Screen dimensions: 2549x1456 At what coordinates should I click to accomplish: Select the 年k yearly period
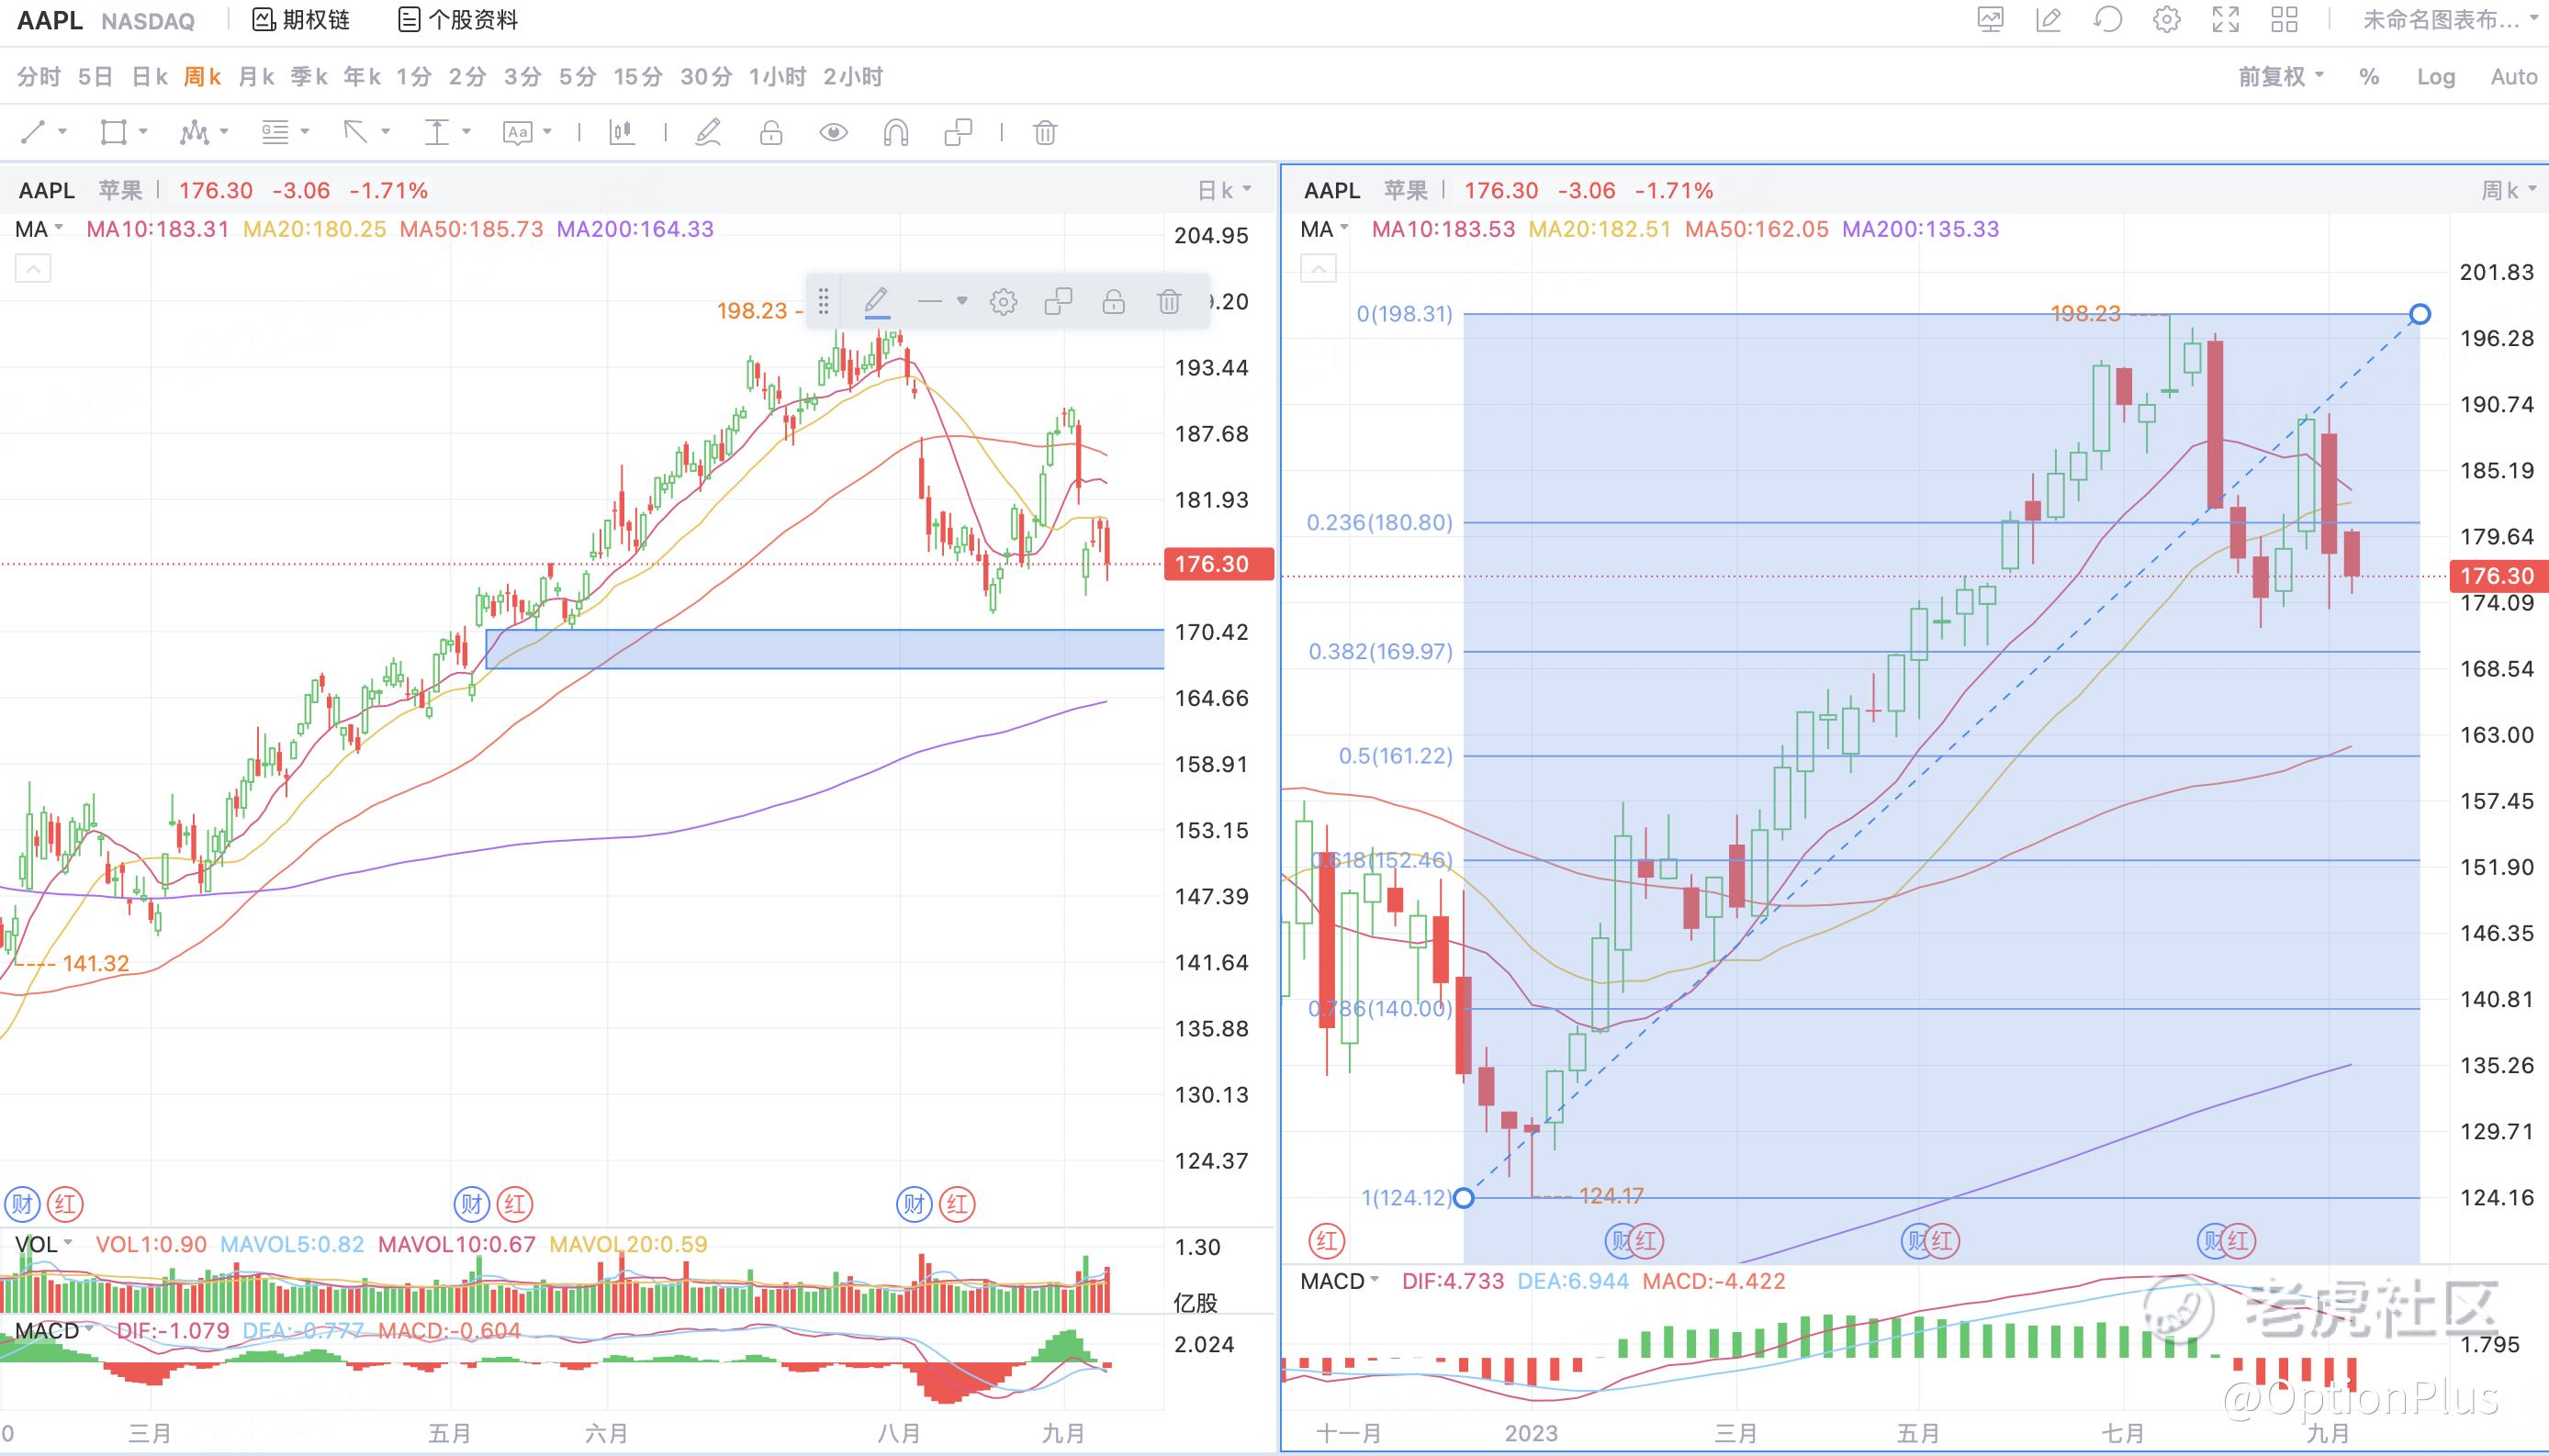point(362,76)
